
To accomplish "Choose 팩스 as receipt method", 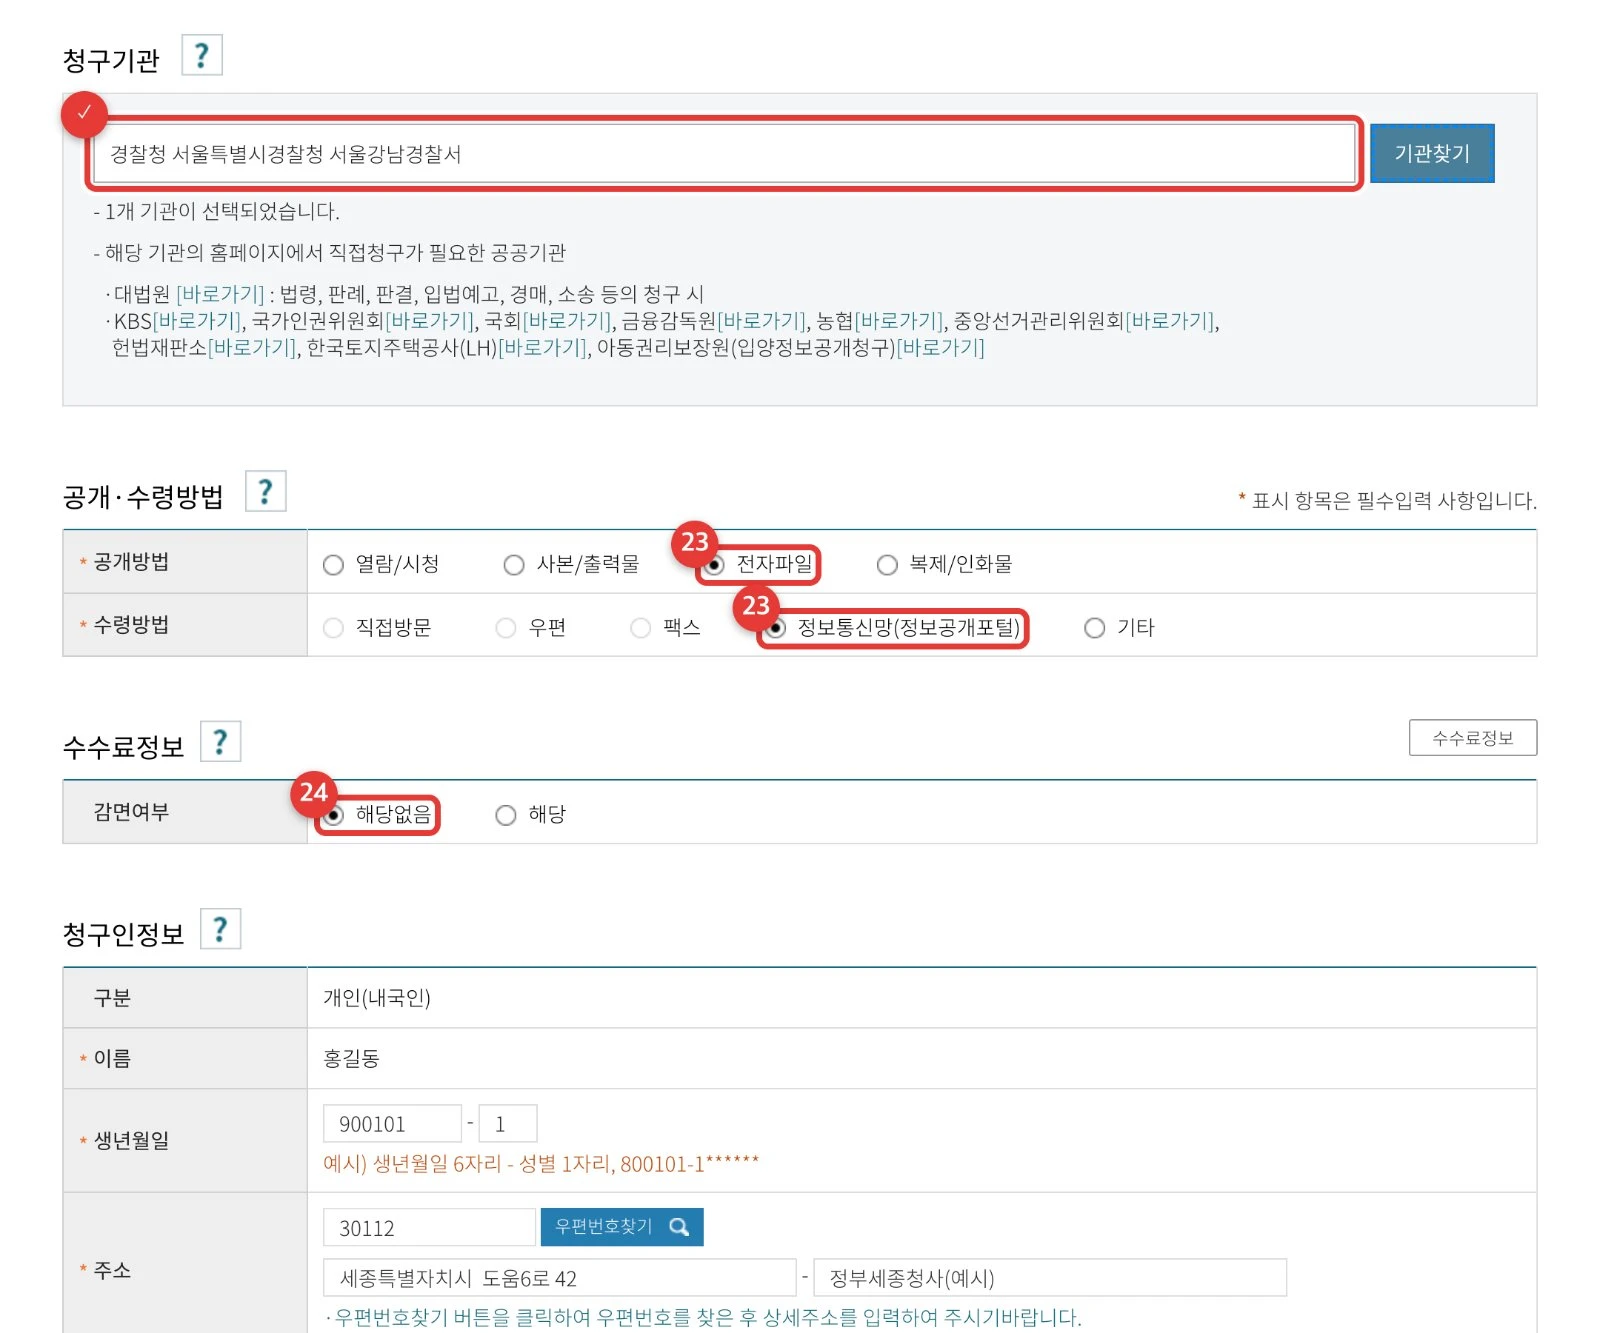I will pos(641,628).
